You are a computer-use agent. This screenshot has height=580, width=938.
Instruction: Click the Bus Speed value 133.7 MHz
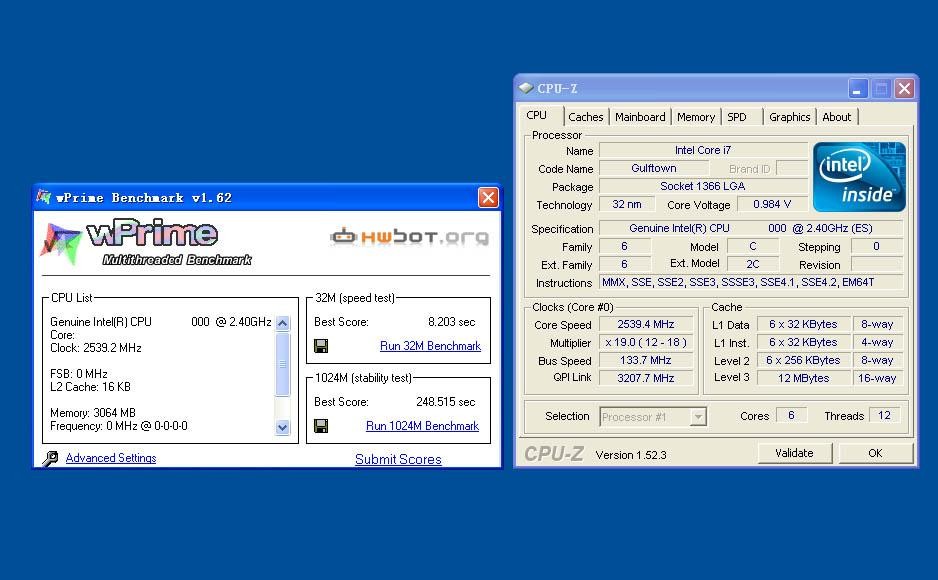coord(646,360)
